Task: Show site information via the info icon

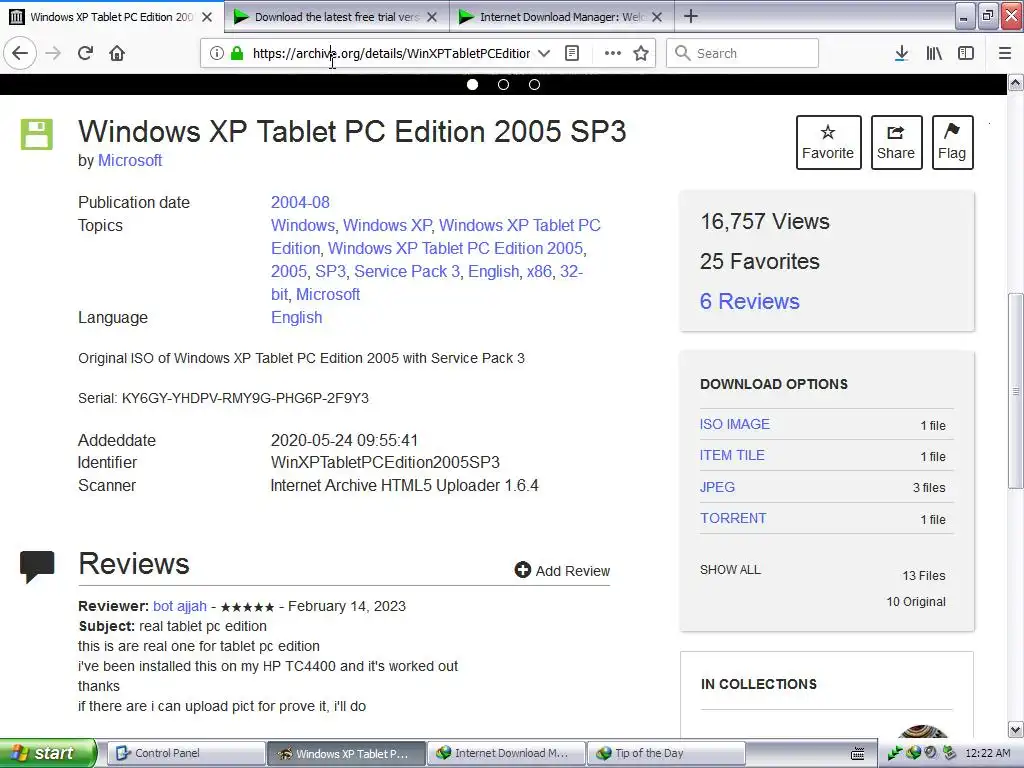Action: [216, 53]
